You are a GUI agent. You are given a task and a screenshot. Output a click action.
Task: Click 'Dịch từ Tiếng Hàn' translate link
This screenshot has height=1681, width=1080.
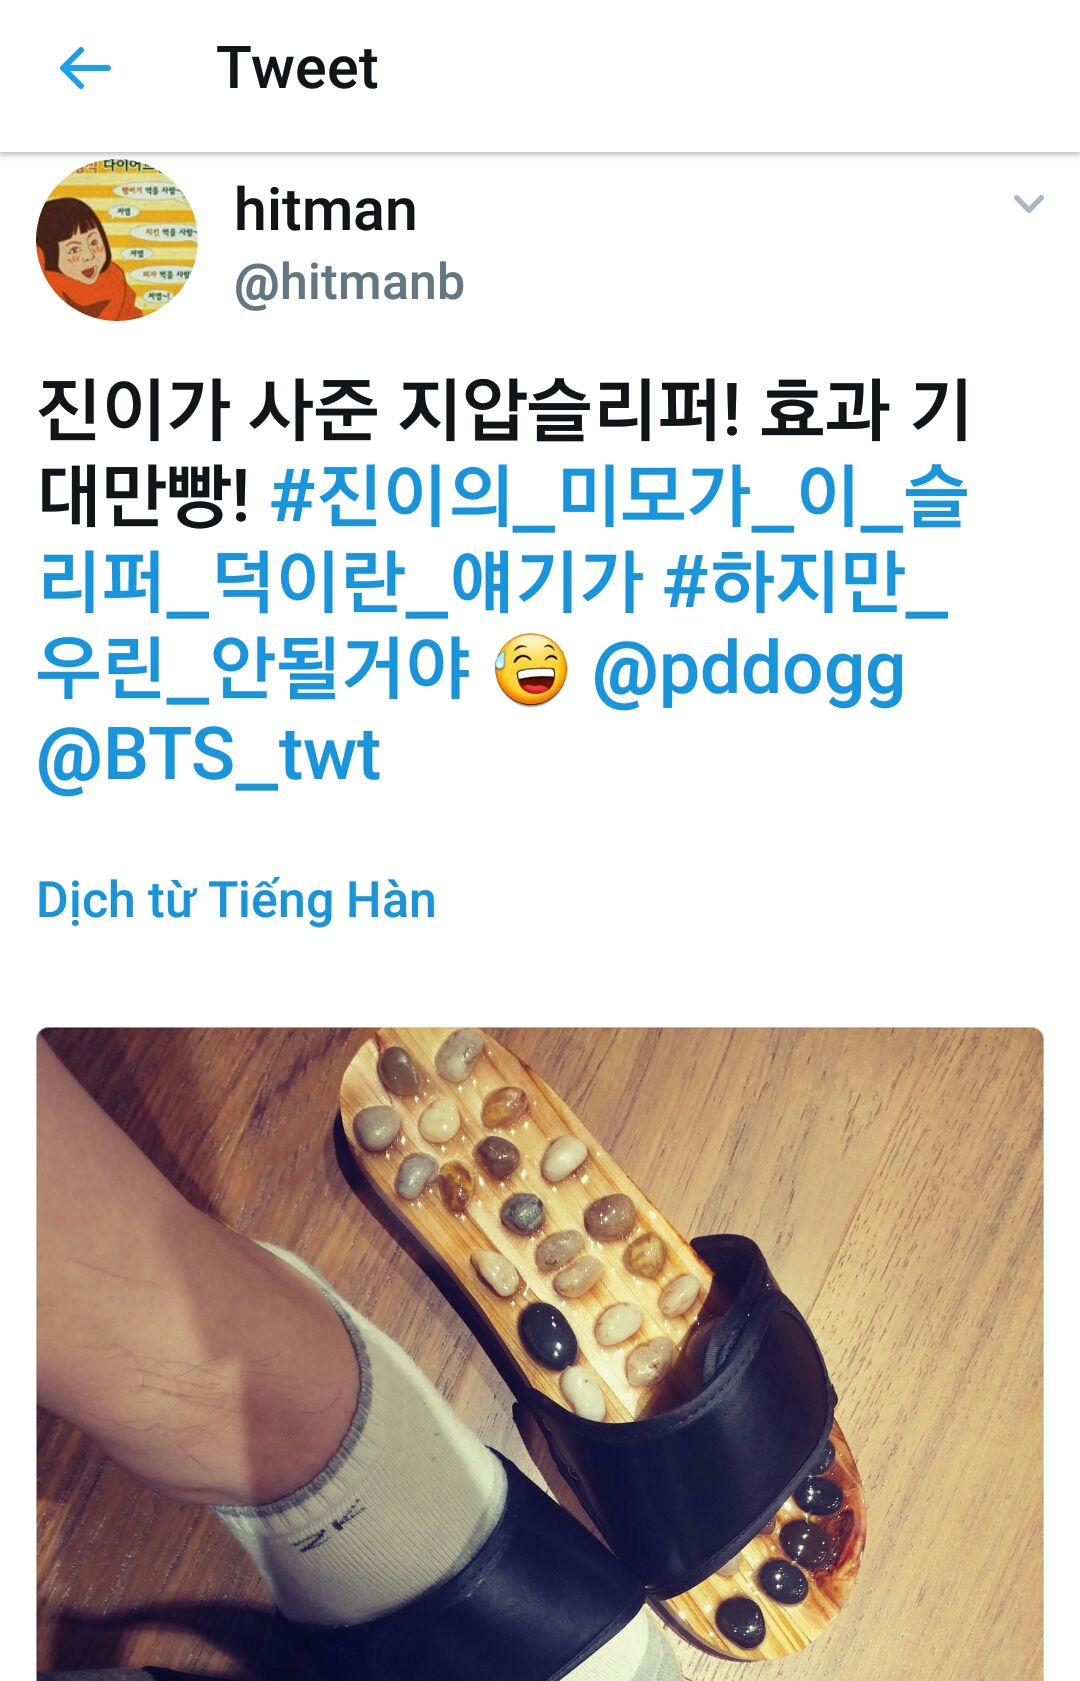tap(236, 900)
